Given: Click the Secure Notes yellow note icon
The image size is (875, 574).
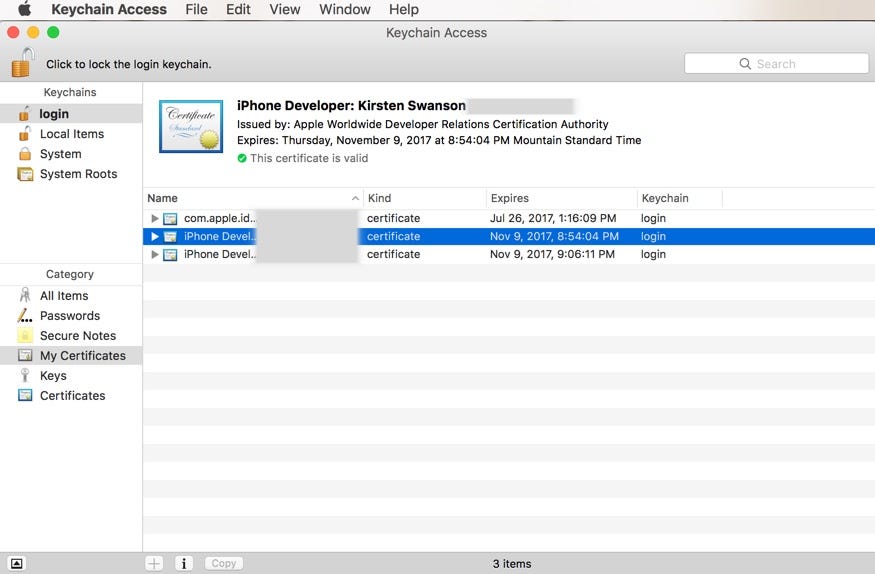Looking at the screenshot, I should [25, 335].
